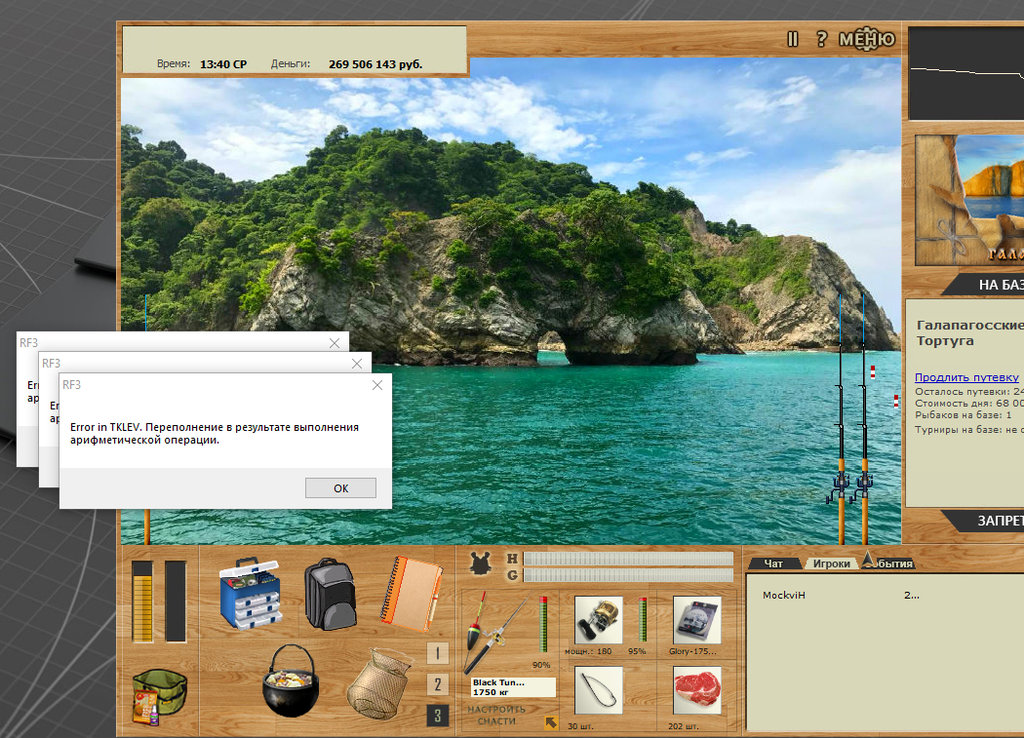Image resolution: width=1024 pixels, height=738 pixels.
Task: Click OK in the front RF3 error dialog
Action: coord(340,488)
